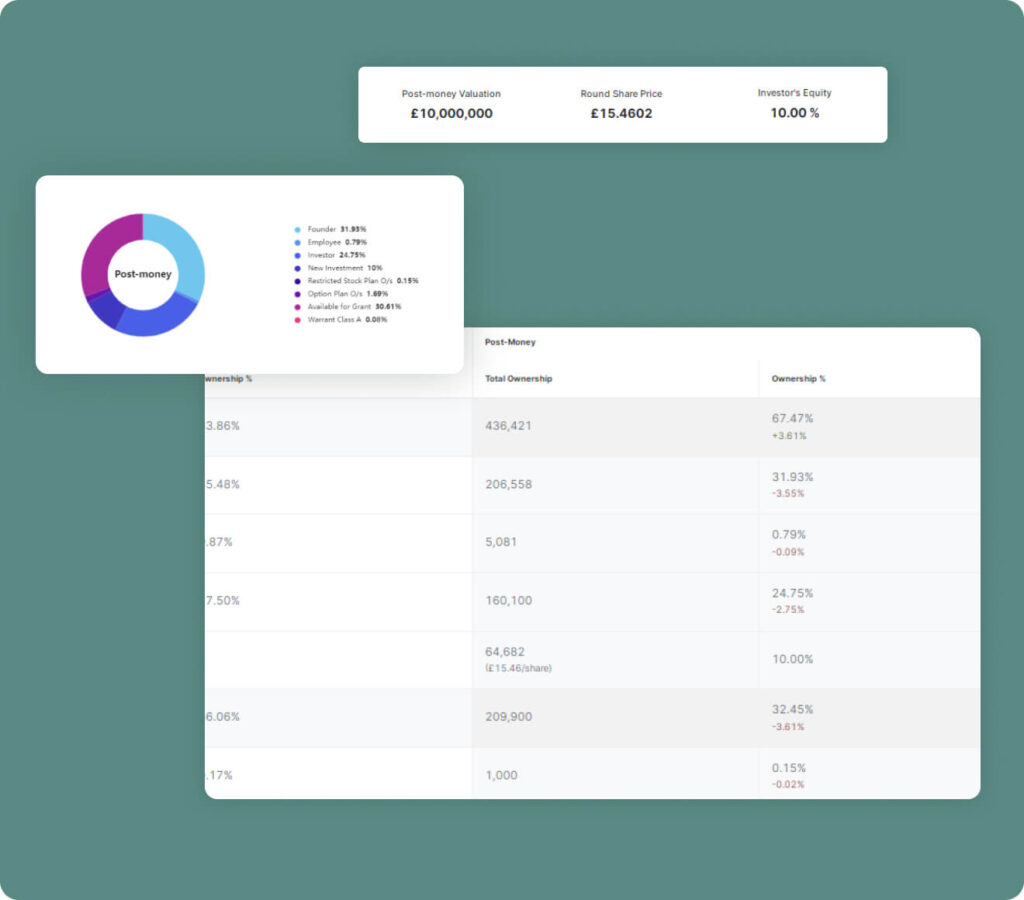This screenshot has width=1024, height=900.
Task: Click the Restricted Stock Plan legend dot
Action: tap(297, 281)
